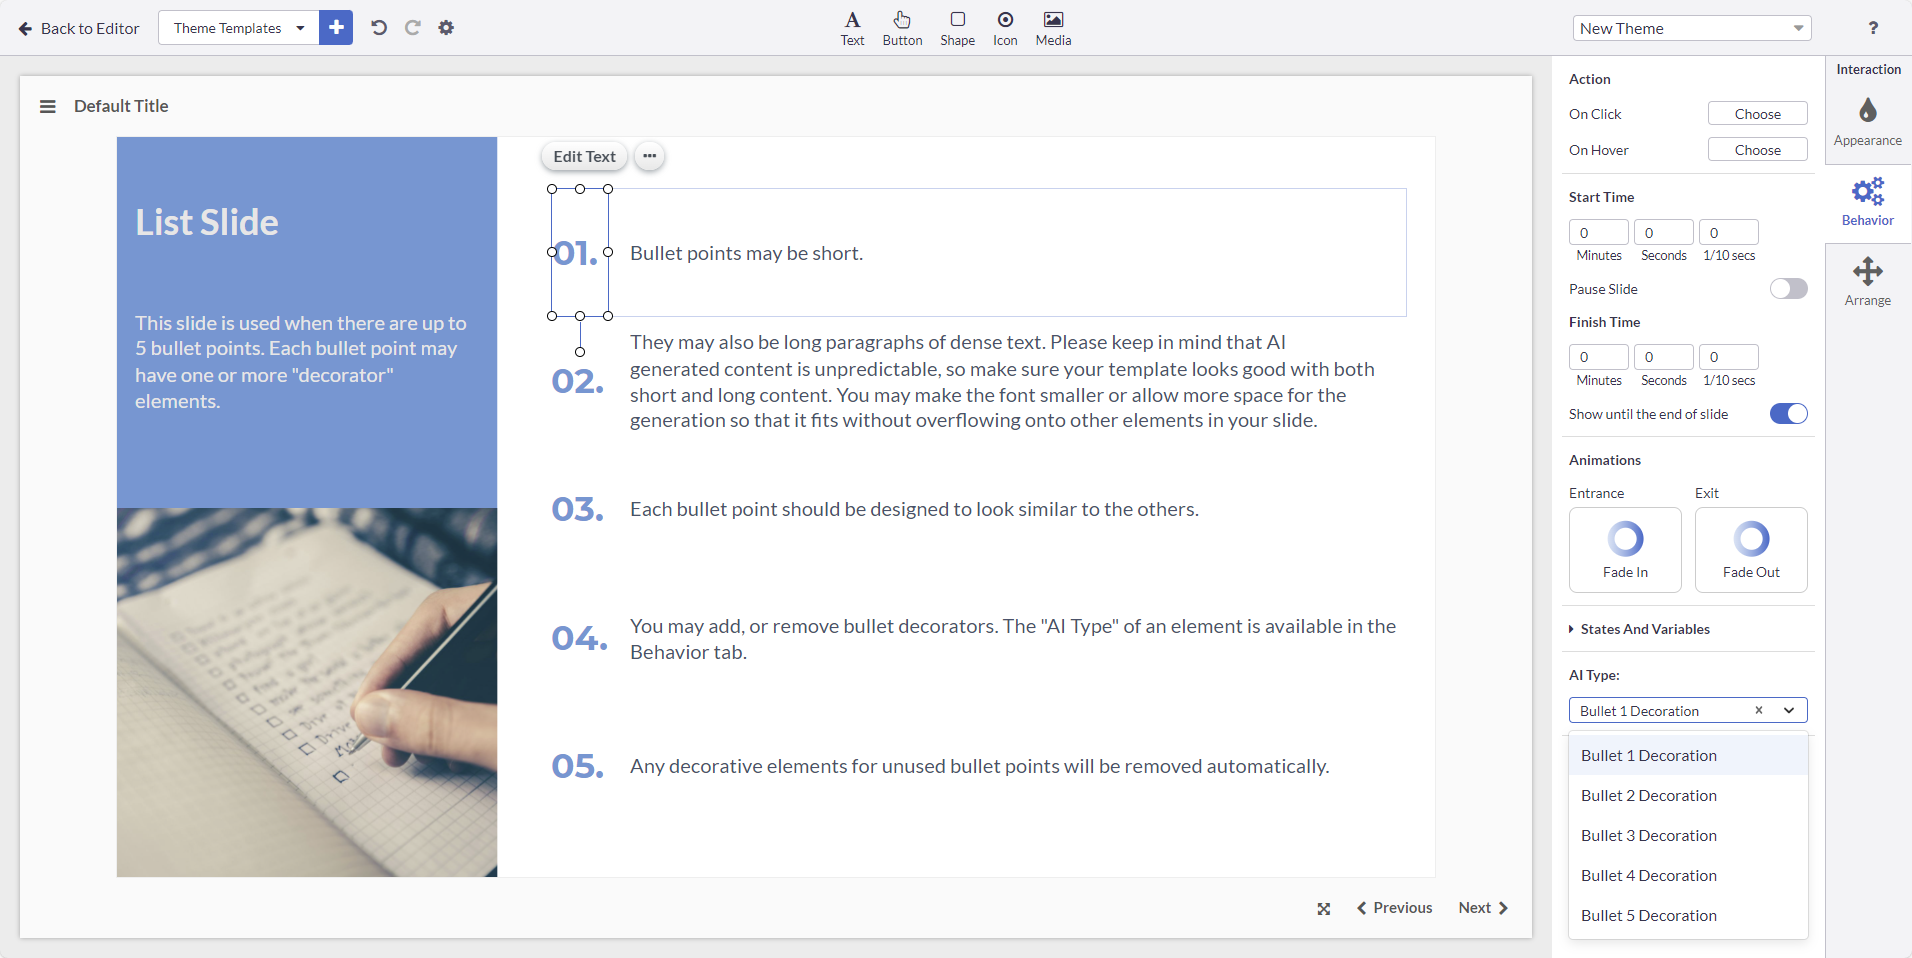Screen dimensions: 1912x958
Task: Undo the last change
Action: pyautogui.click(x=378, y=27)
